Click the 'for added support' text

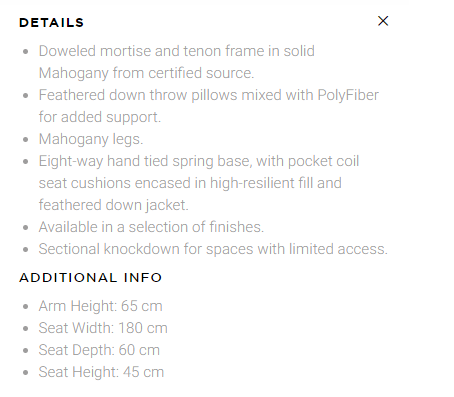pos(100,117)
